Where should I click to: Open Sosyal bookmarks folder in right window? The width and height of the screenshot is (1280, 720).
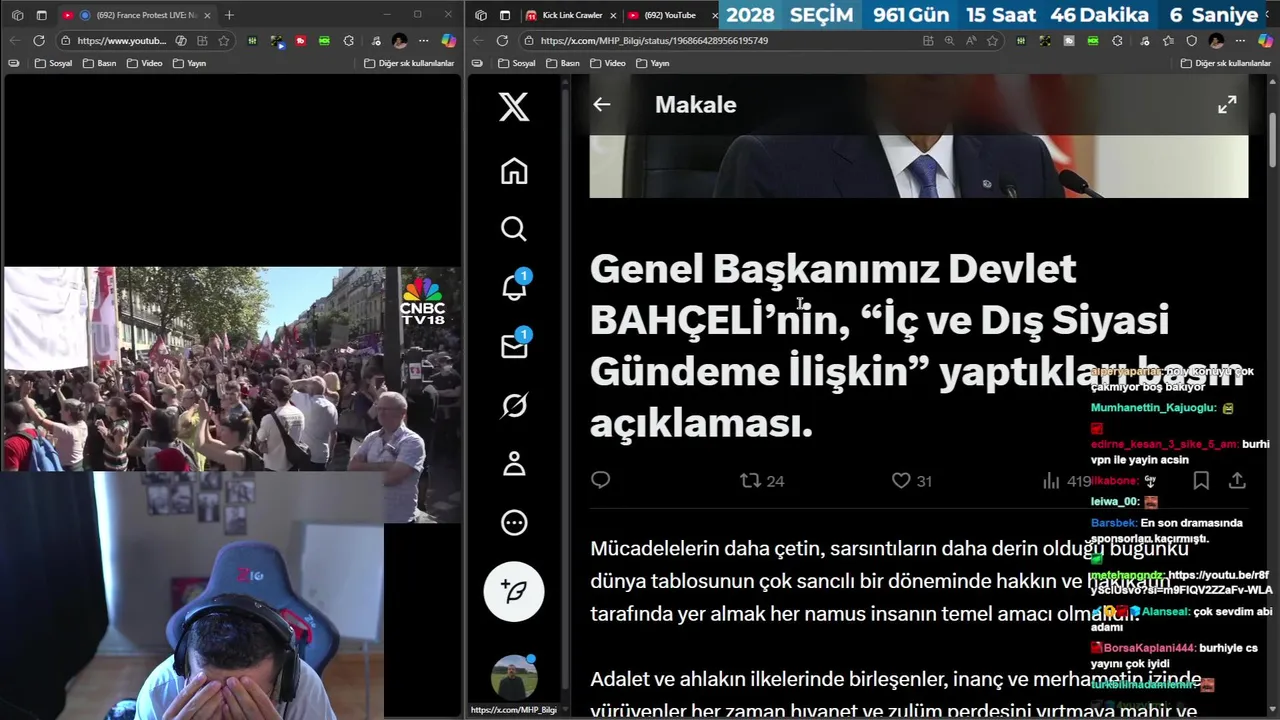[x=518, y=63]
